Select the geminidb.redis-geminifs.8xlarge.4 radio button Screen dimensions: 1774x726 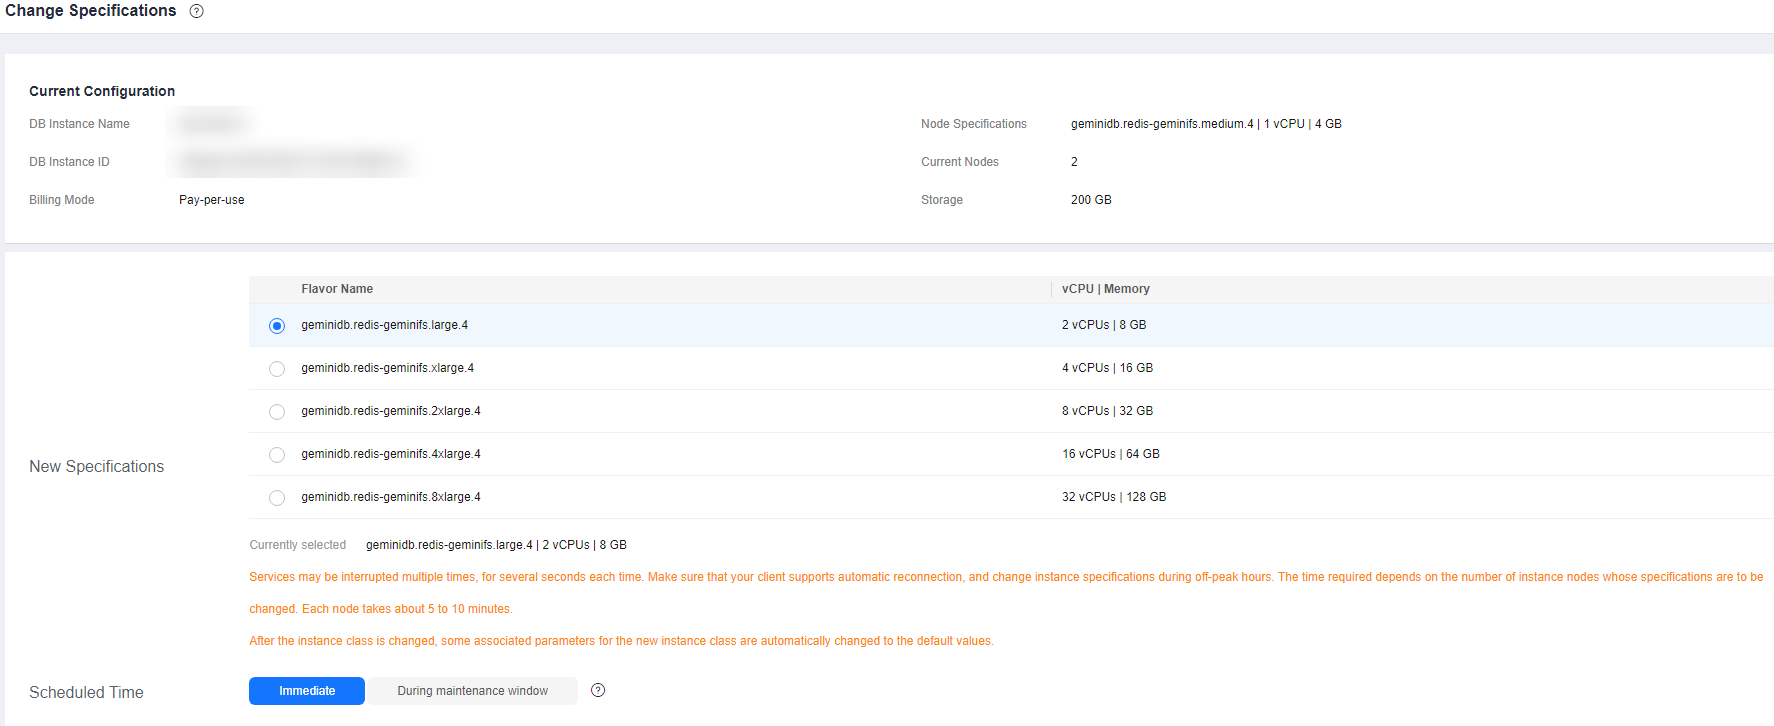coord(277,498)
